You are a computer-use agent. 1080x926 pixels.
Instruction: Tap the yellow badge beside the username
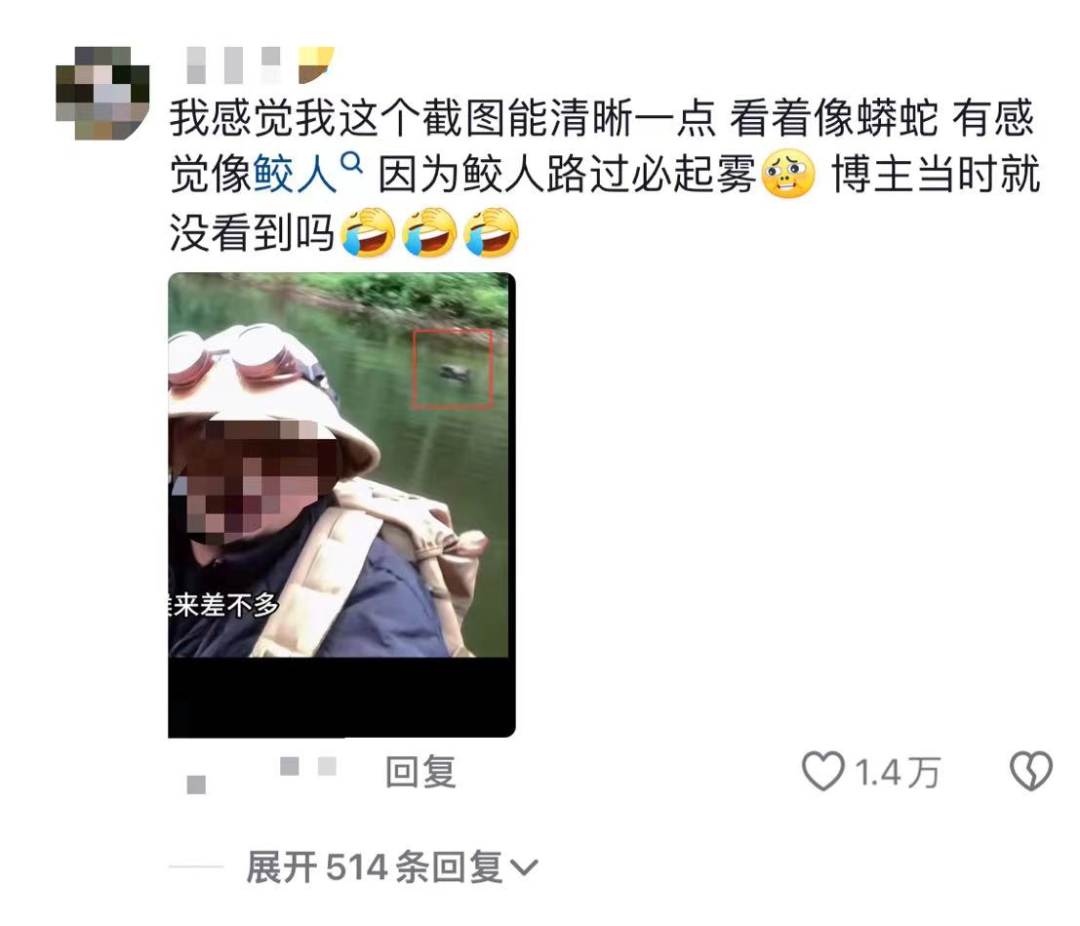pos(316,65)
